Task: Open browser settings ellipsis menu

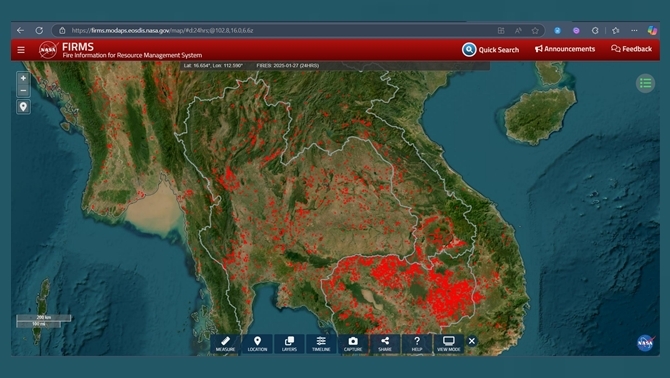Action: 634,30
